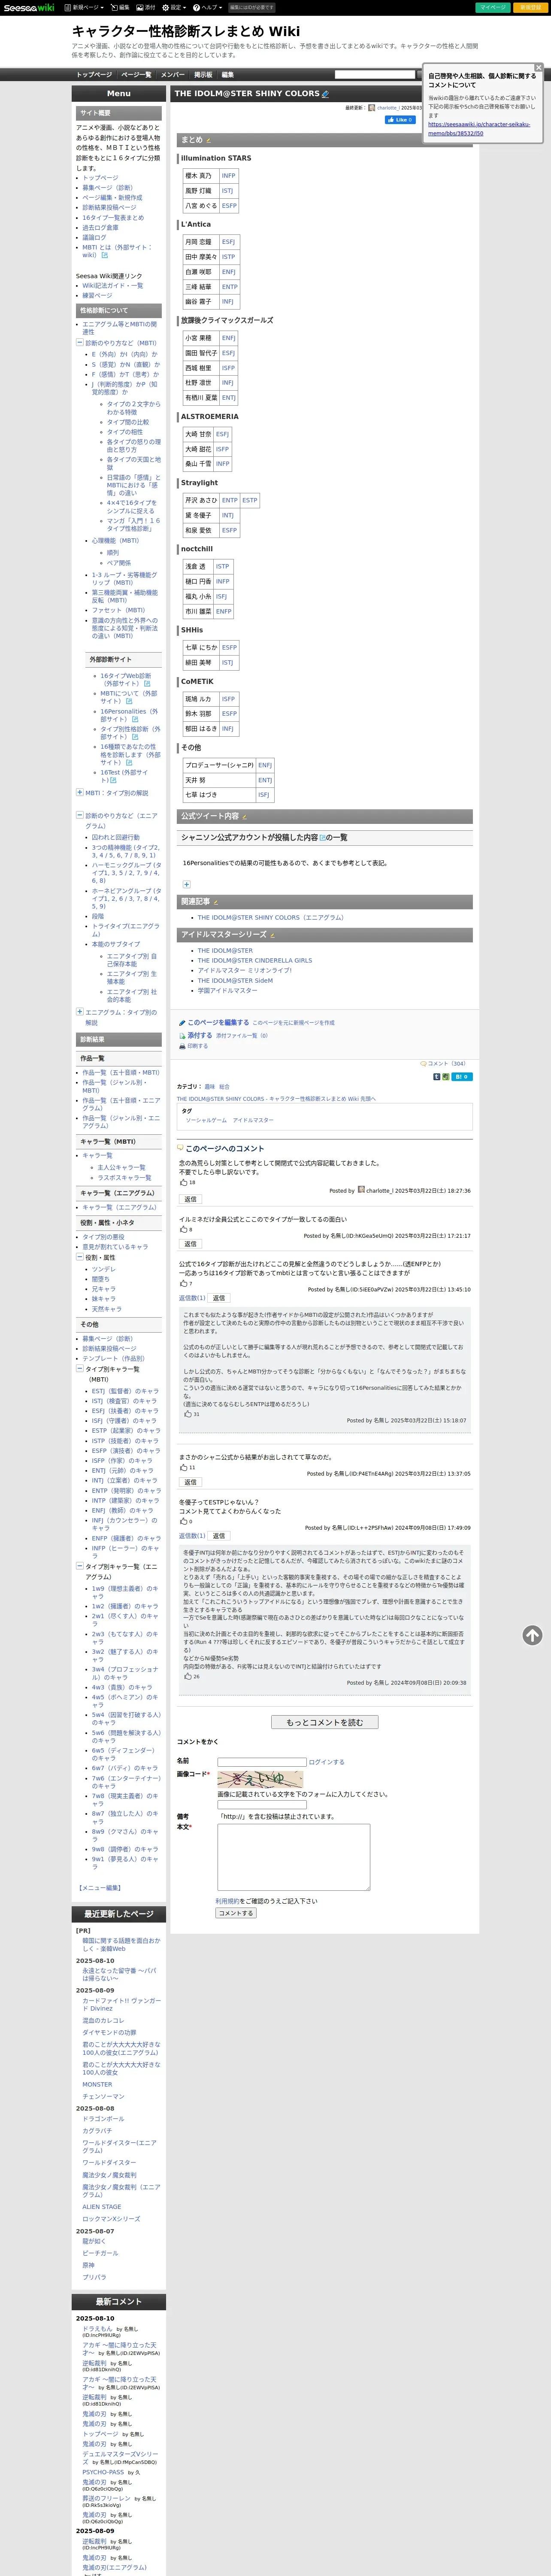The width and height of the screenshot is (551, 2576).
Task: Open ESTJ（監督者）のキャラ in sidebar
Action: click(x=125, y=1391)
